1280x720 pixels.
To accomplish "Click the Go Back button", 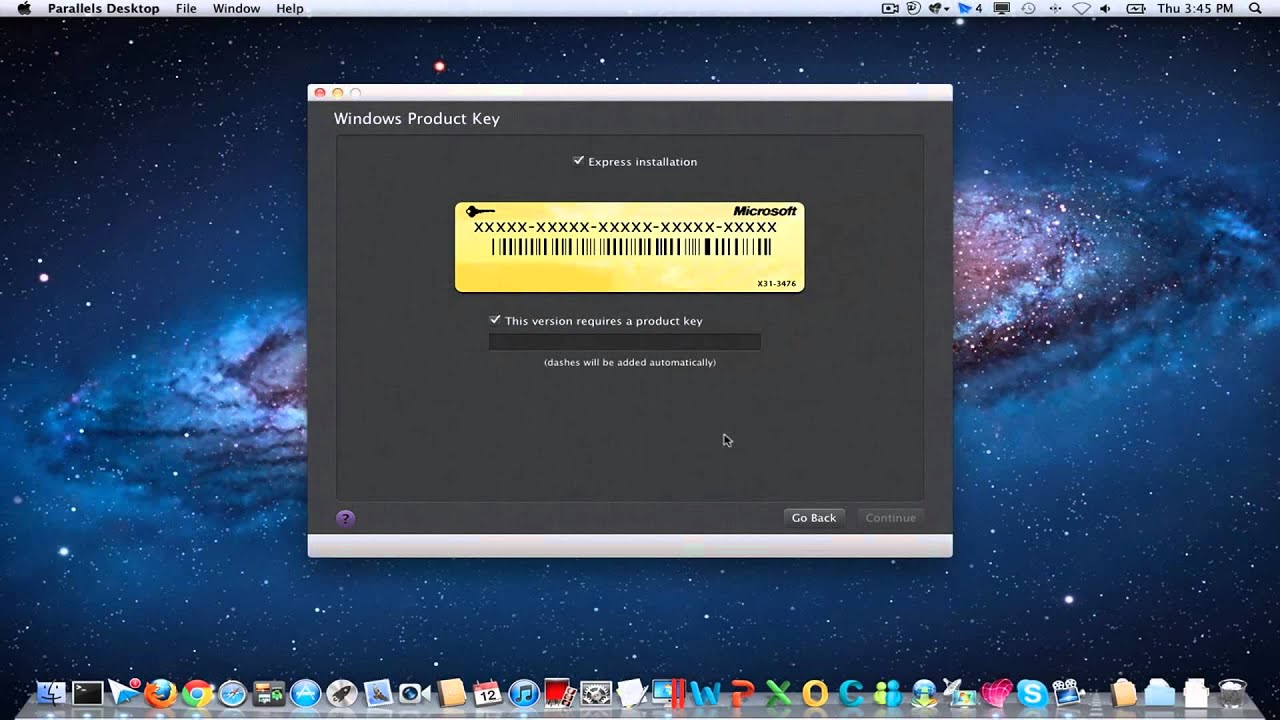I will pos(814,517).
